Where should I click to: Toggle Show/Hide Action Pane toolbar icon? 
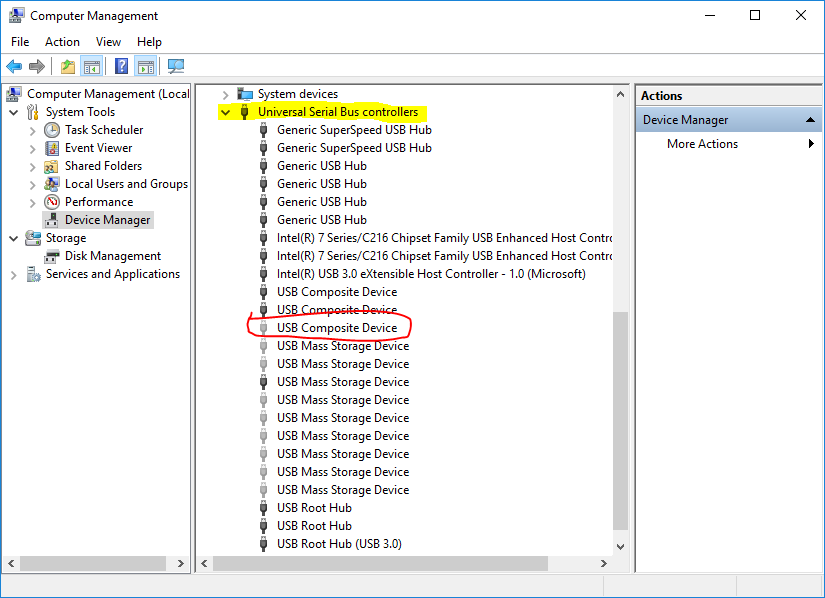click(146, 67)
